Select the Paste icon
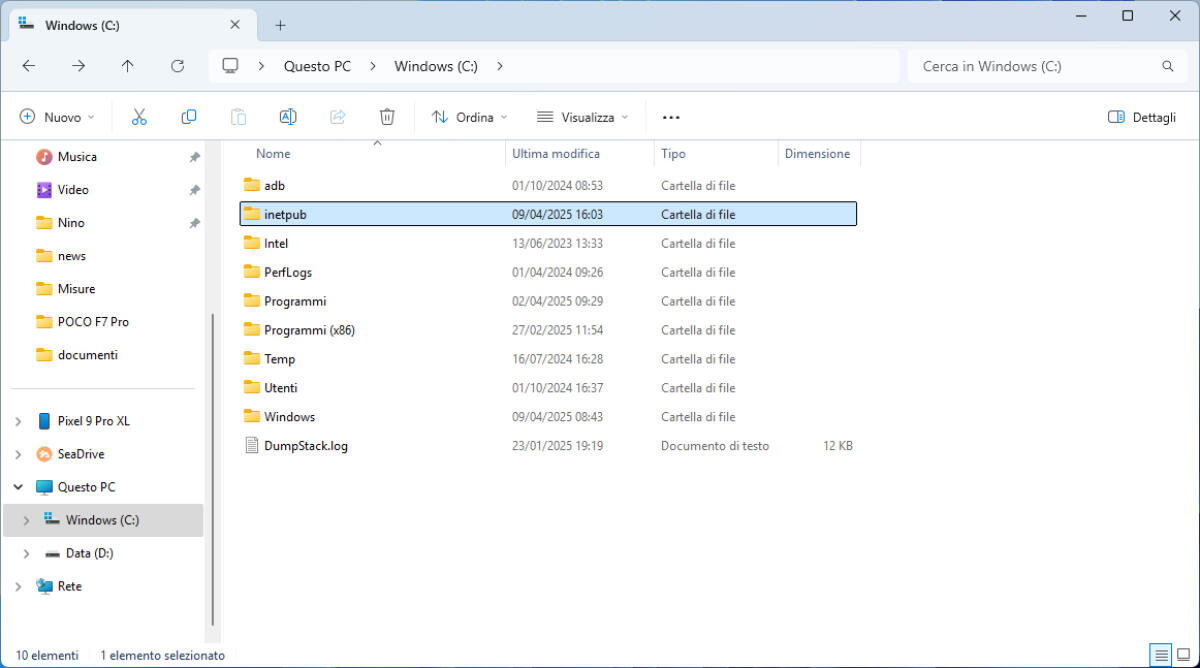The width and height of the screenshot is (1200, 668). [x=238, y=116]
